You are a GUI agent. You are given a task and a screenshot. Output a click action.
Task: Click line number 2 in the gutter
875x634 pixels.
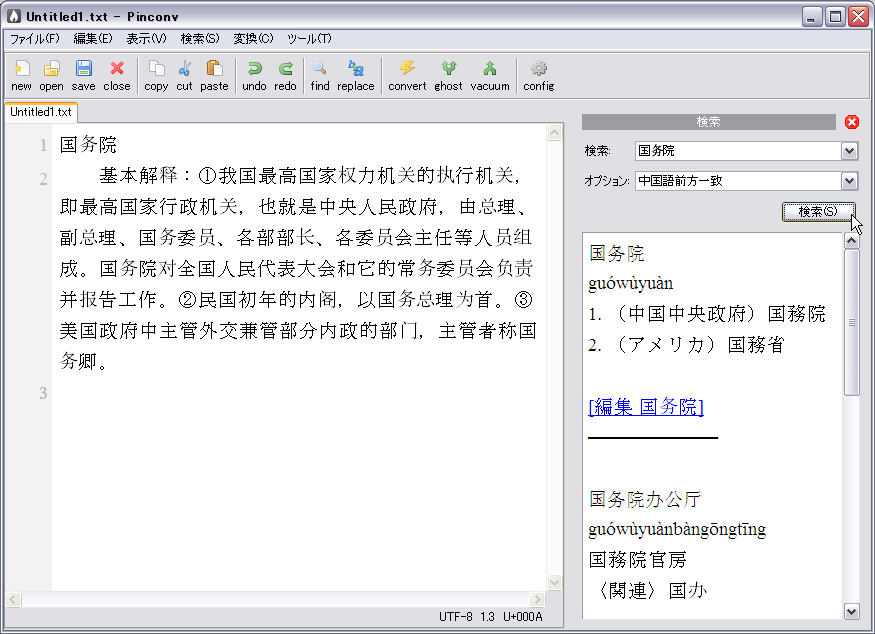(x=43, y=179)
